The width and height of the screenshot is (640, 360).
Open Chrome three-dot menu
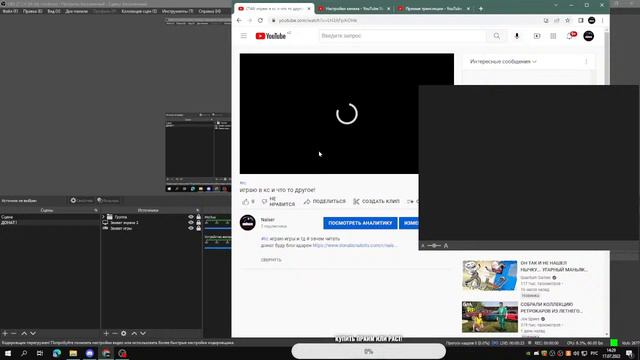point(602,20)
